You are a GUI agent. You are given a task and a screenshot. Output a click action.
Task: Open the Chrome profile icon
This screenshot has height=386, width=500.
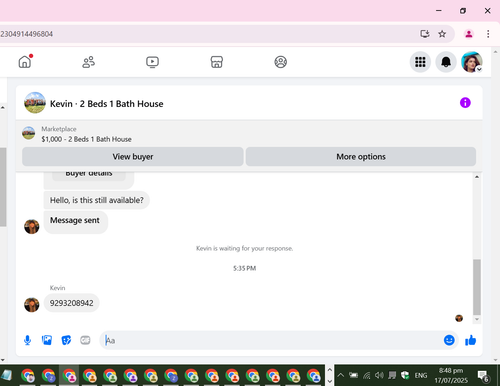coord(469,34)
